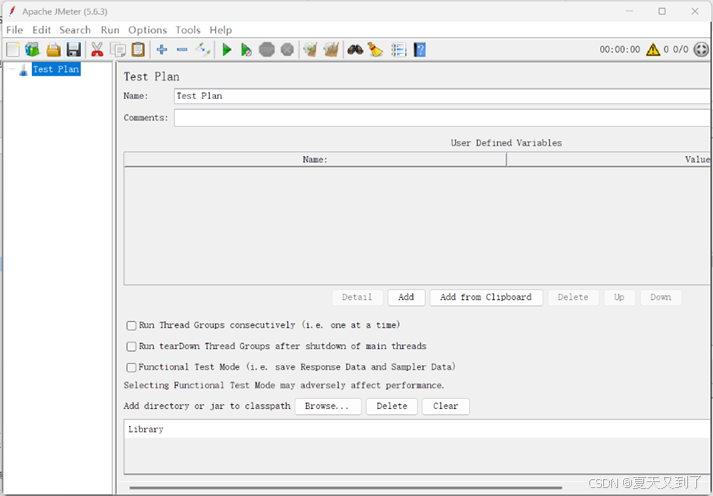Click the Name input field

442,96
